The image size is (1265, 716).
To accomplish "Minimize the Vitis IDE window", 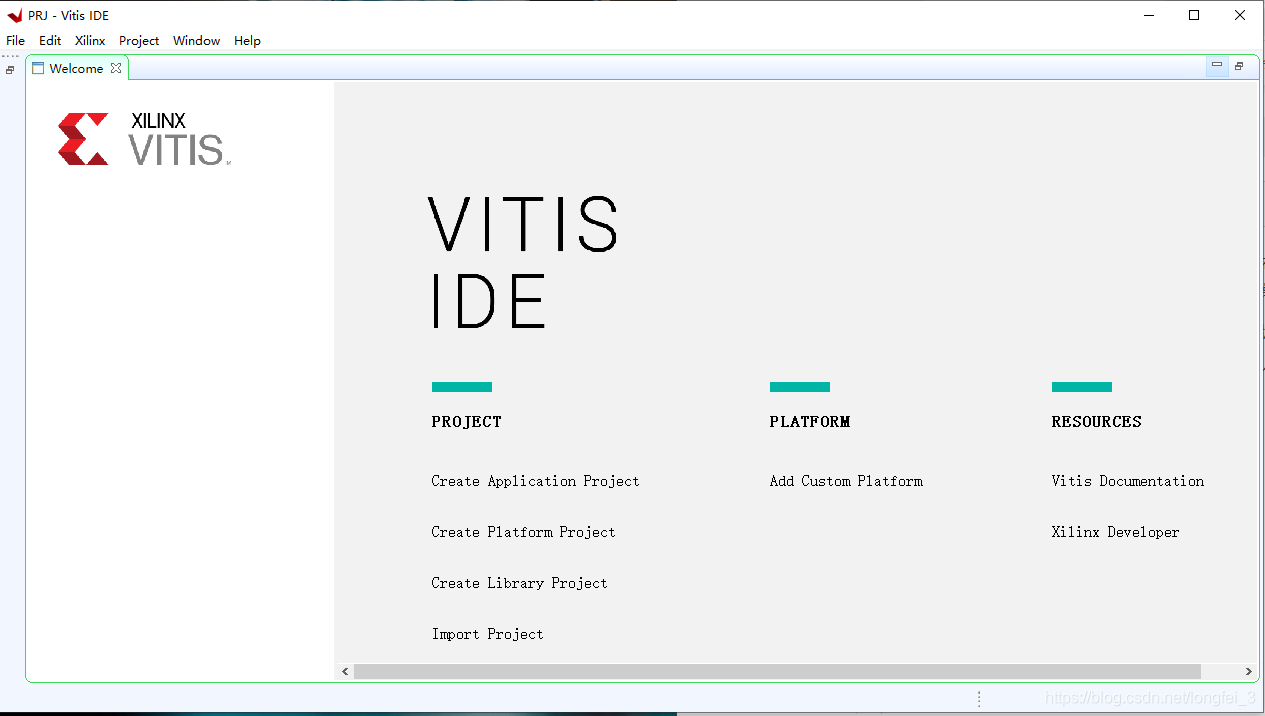I will [x=1148, y=15].
